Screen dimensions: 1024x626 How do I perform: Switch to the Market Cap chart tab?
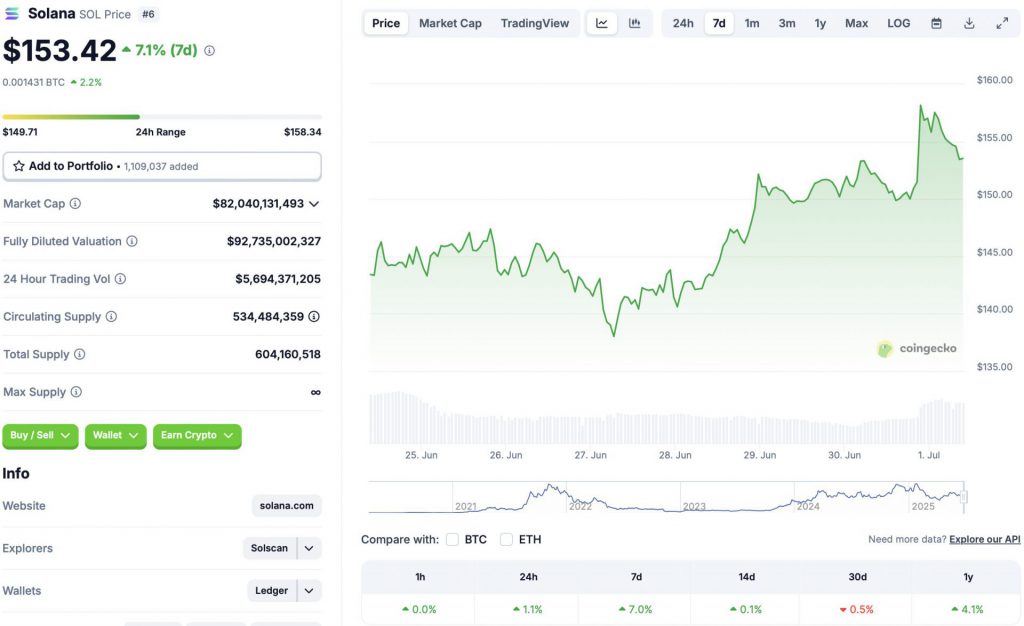pos(450,23)
